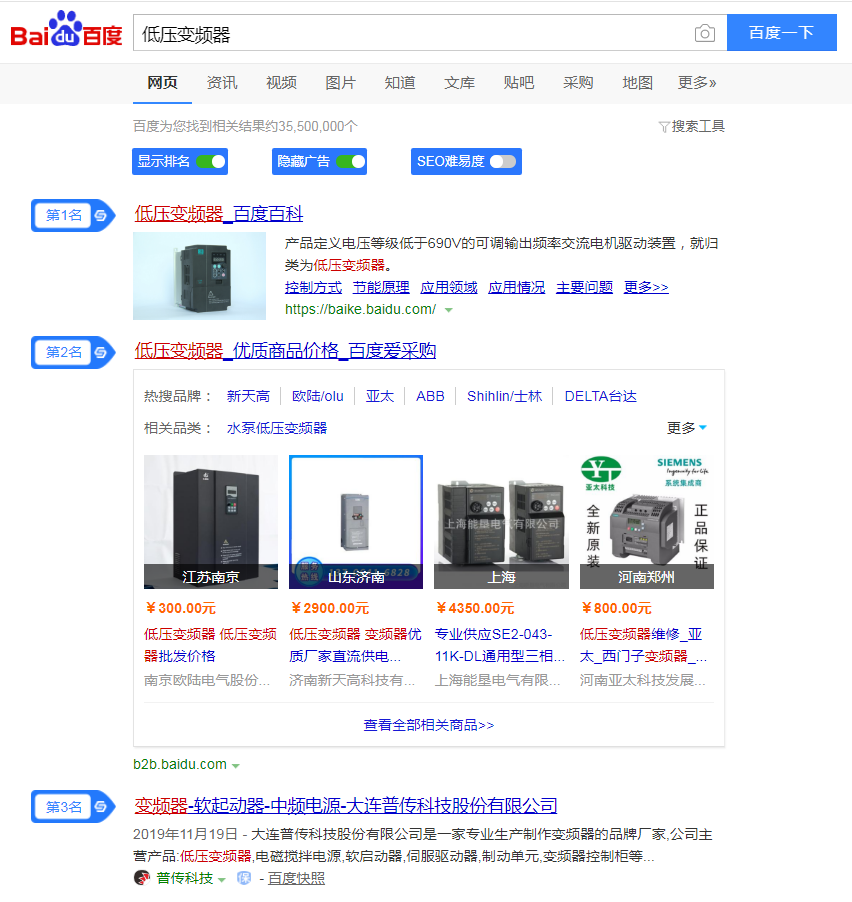Select the DELTA台达 brand link

point(601,396)
